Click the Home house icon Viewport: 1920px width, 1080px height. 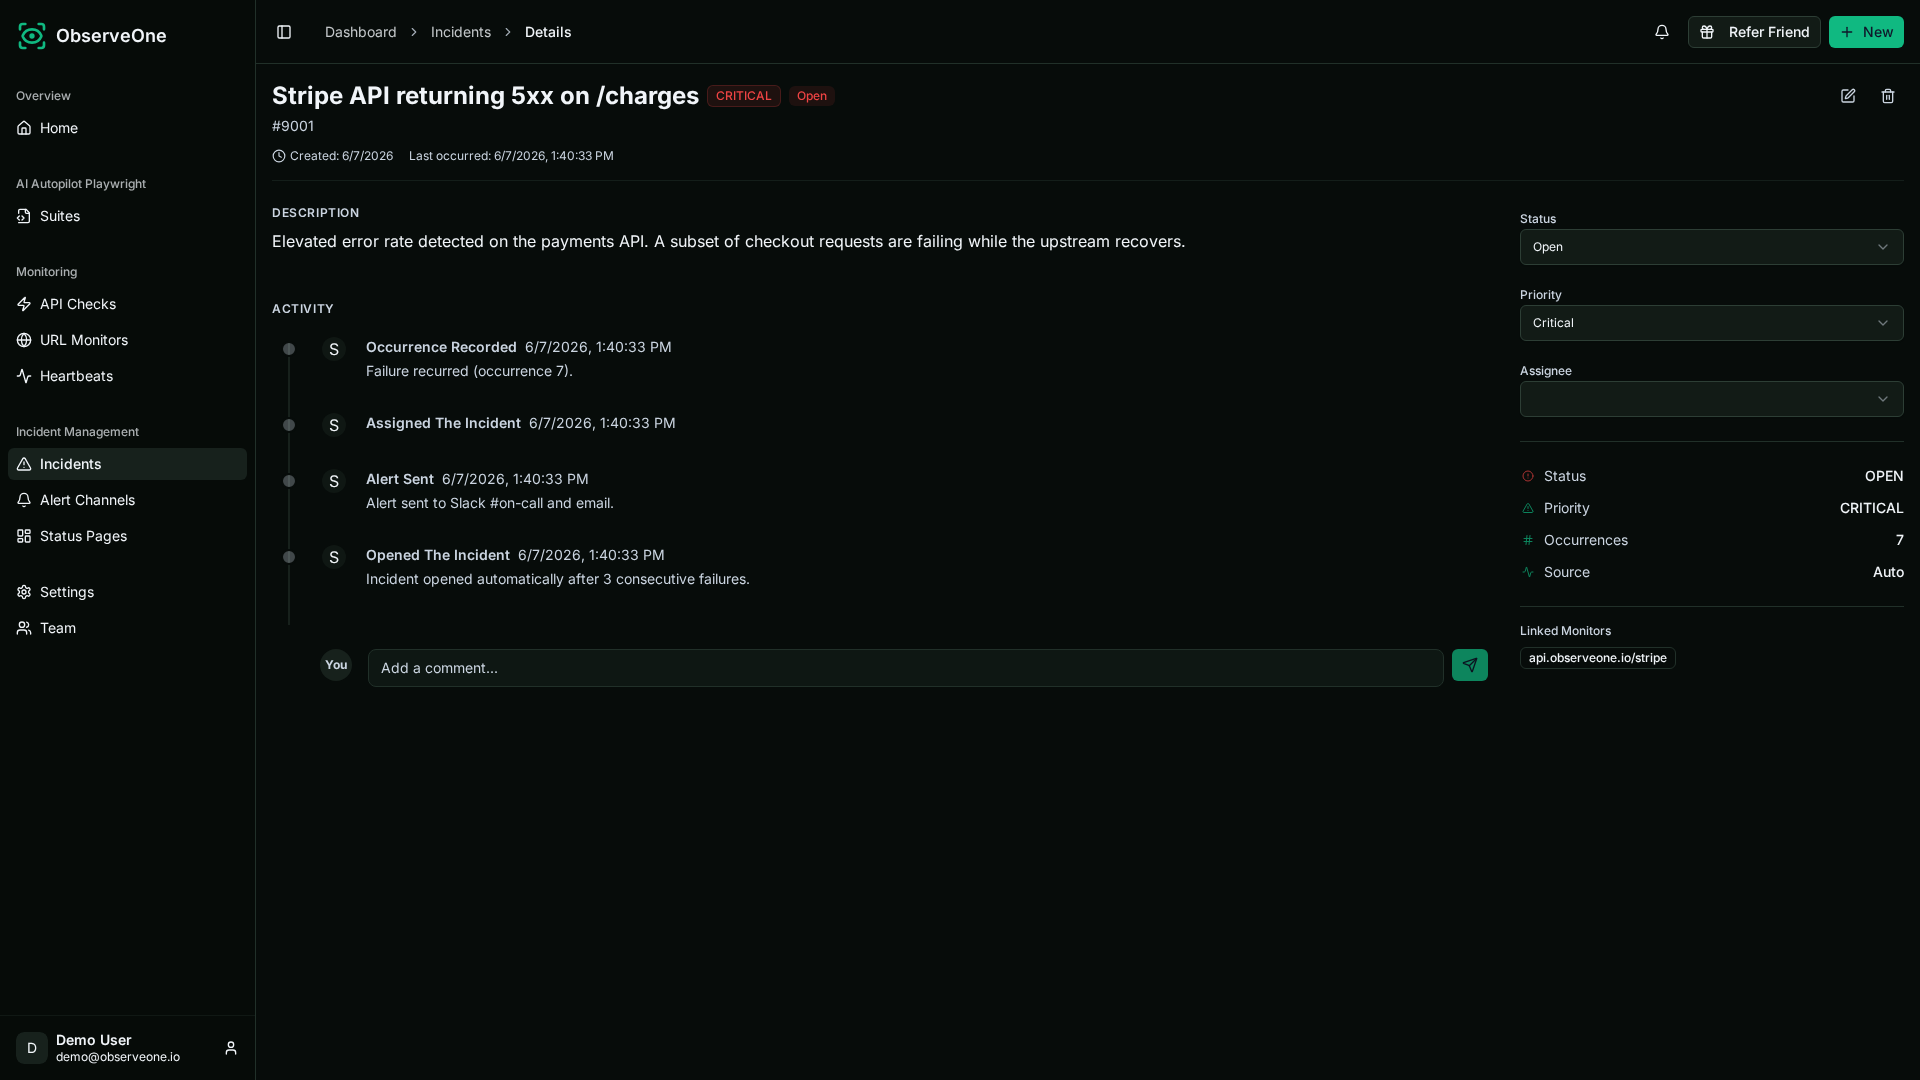click(24, 128)
